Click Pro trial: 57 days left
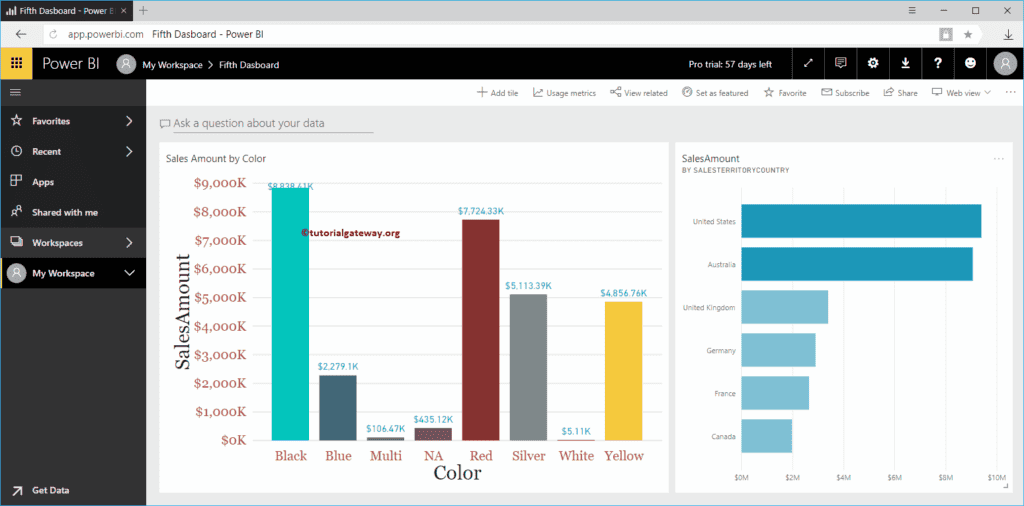Viewport: 1024px width, 506px height. click(730, 64)
